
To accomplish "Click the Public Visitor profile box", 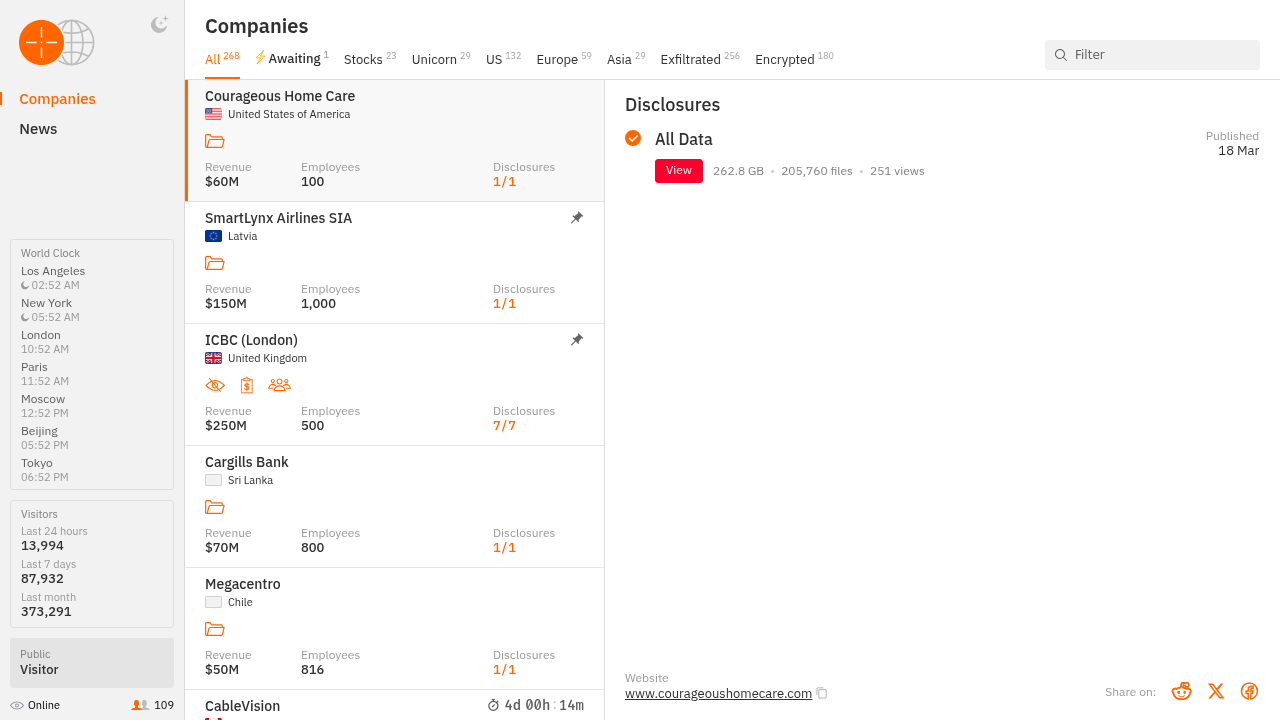I will (x=92, y=663).
